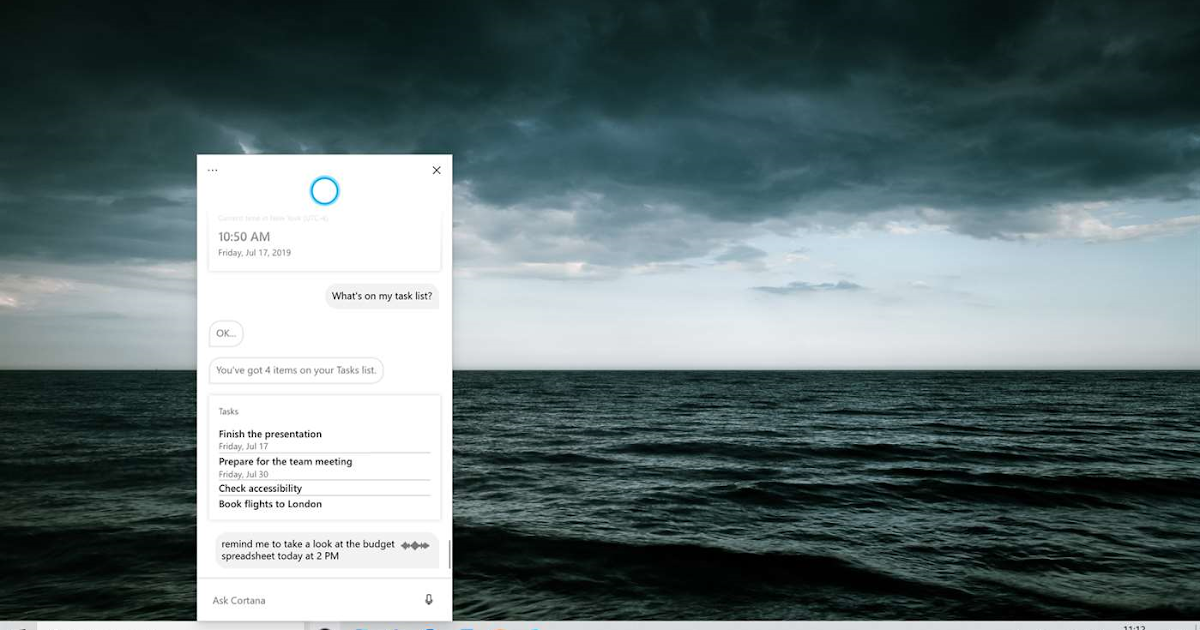This screenshot has width=1200, height=630.
Task: Click the Cortana ring logo
Action: click(324, 190)
